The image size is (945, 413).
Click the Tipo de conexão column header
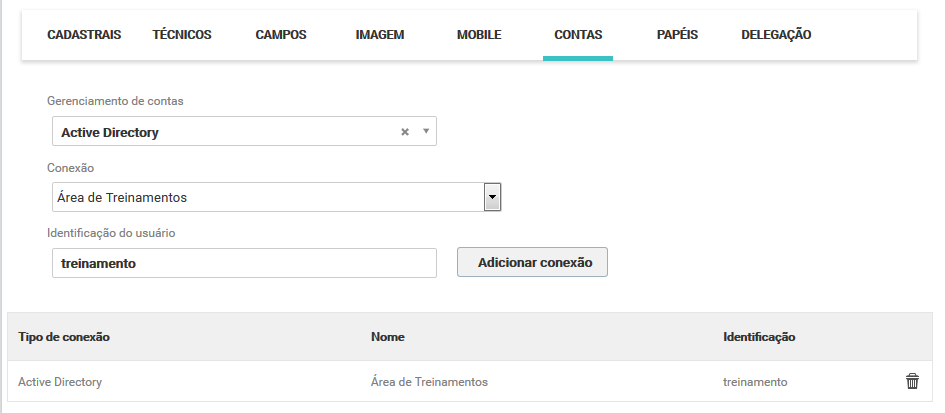coord(64,337)
